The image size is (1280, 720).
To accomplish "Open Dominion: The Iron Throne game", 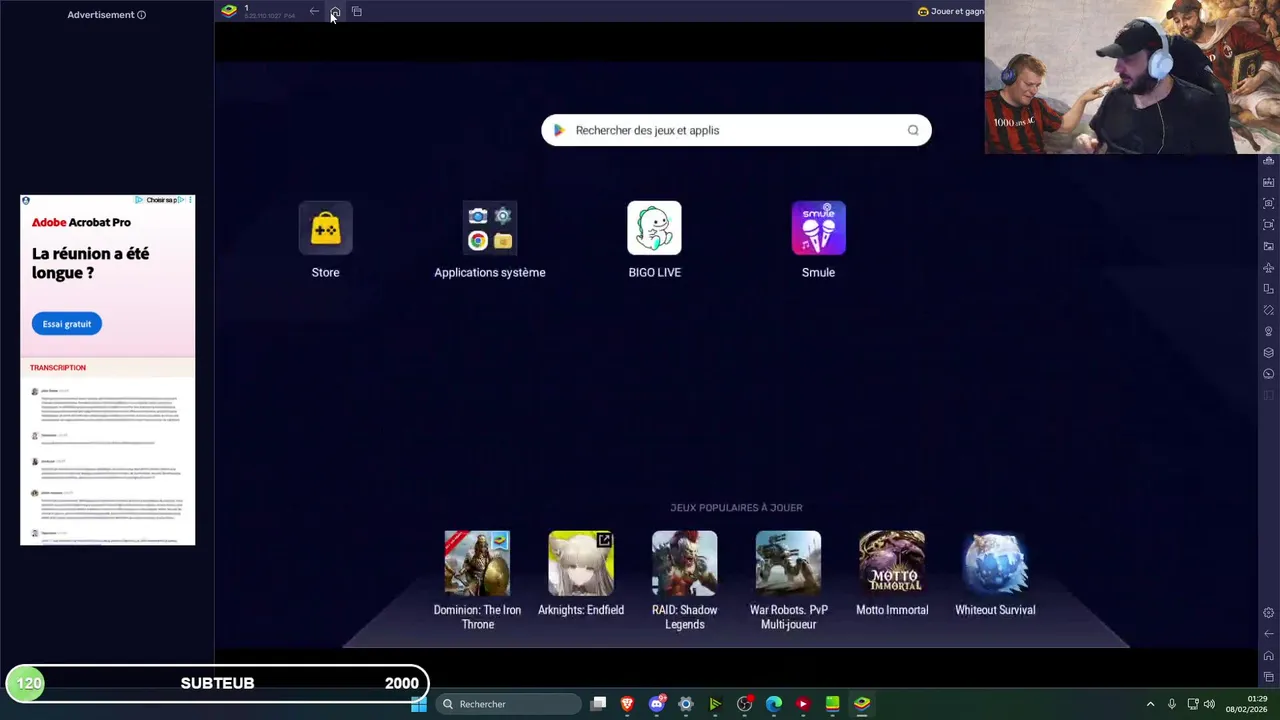I will pyautogui.click(x=477, y=563).
